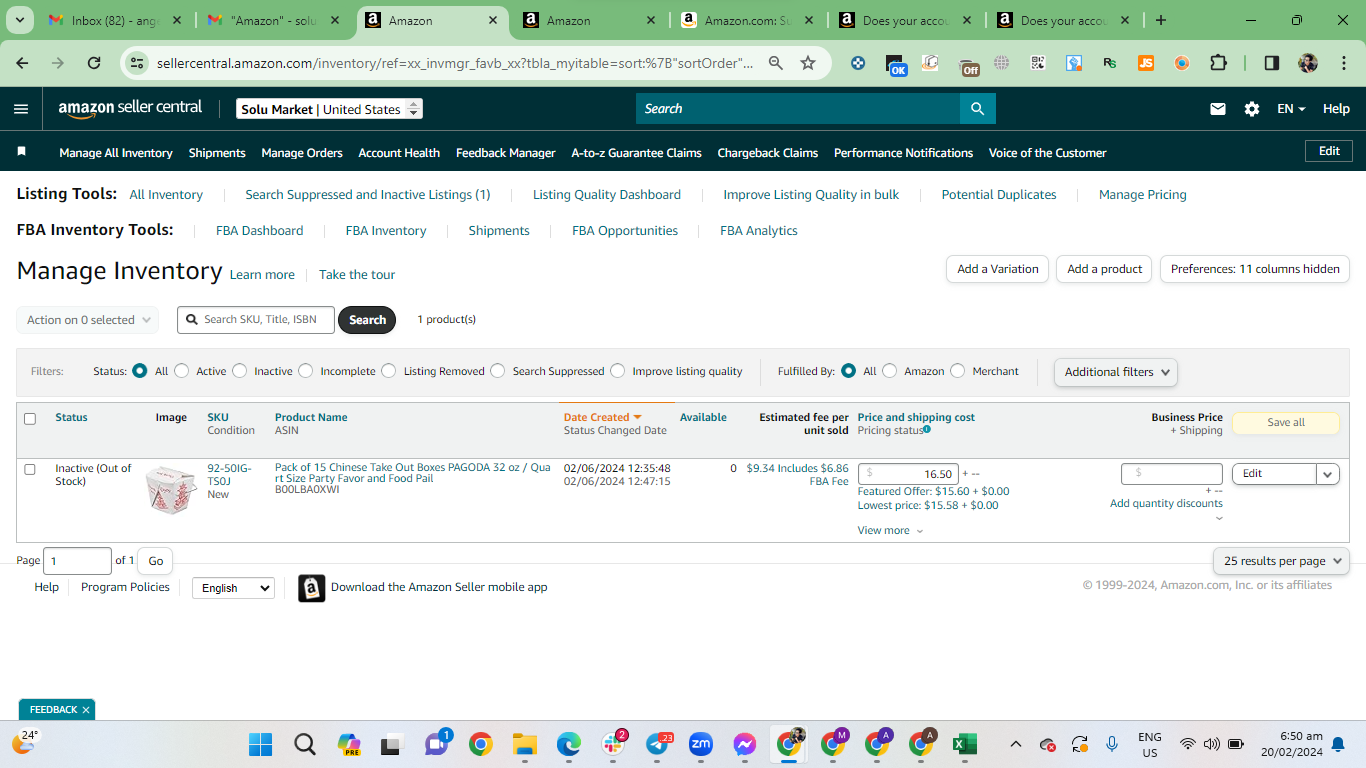The height and width of the screenshot is (768, 1366).
Task: Select Fulfilled By Amazon radio button
Action: [x=890, y=371]
